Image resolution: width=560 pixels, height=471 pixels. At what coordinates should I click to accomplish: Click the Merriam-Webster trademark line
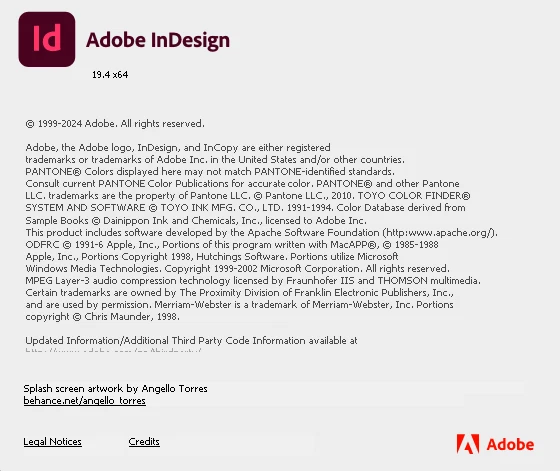[239, 305]
